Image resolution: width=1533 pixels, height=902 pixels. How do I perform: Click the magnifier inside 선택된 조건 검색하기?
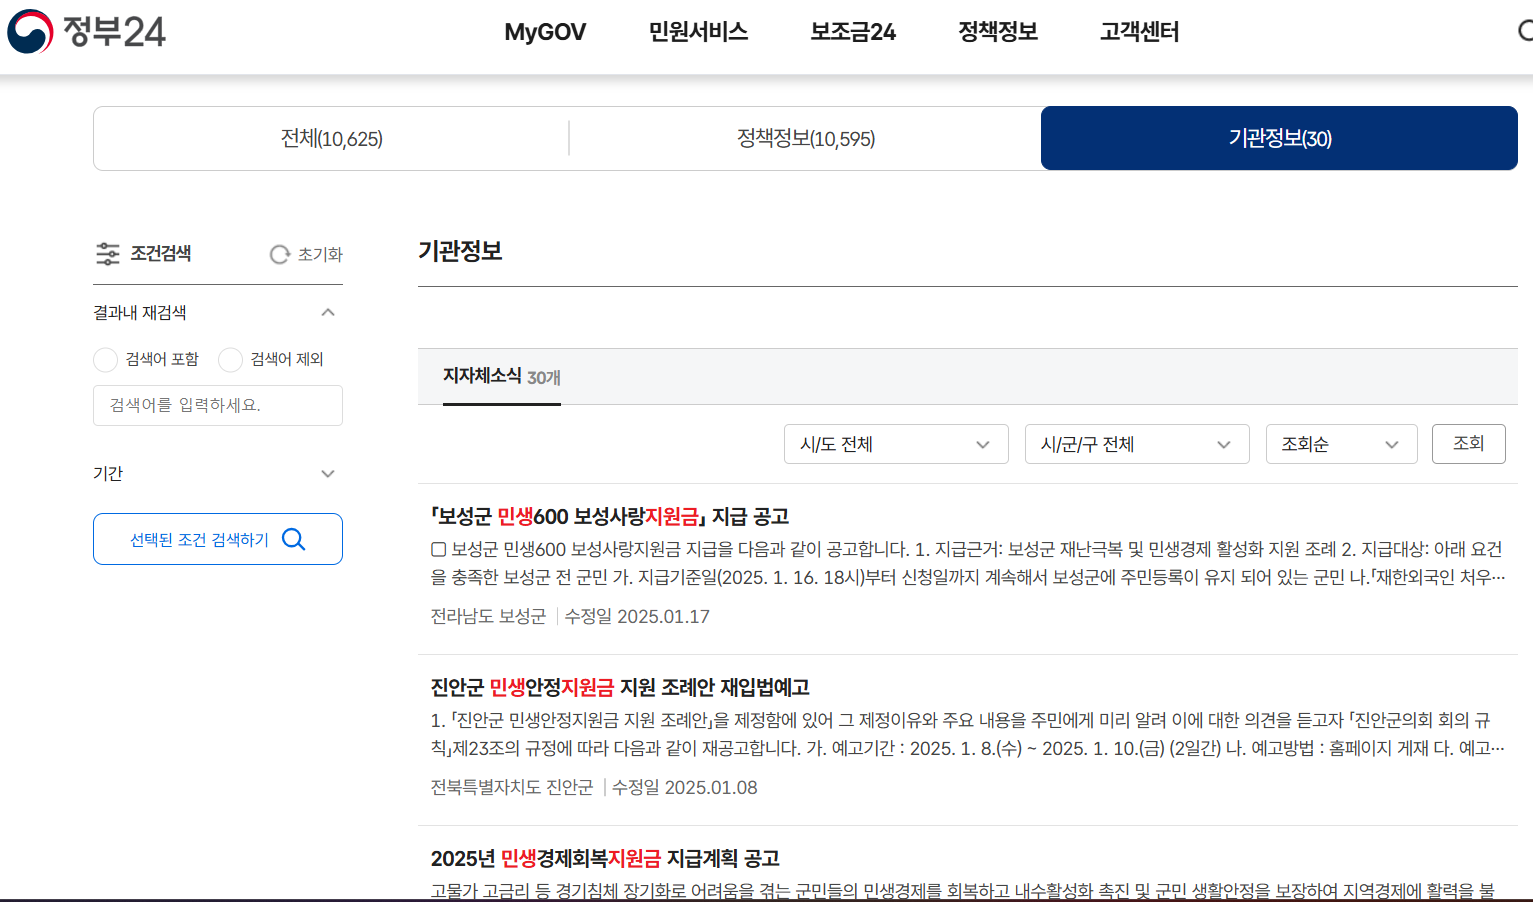point(293,538)
